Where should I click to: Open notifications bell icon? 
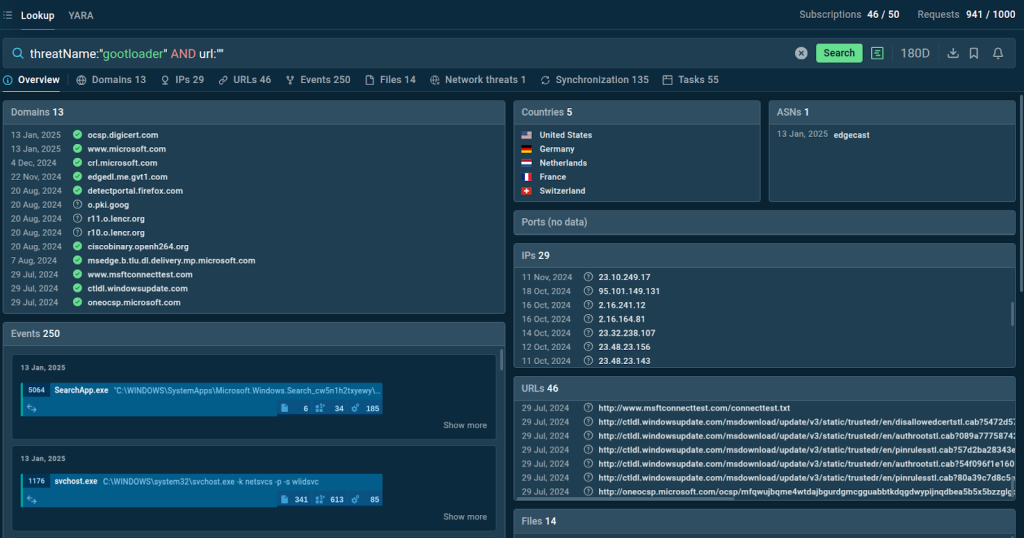[997, 53]
